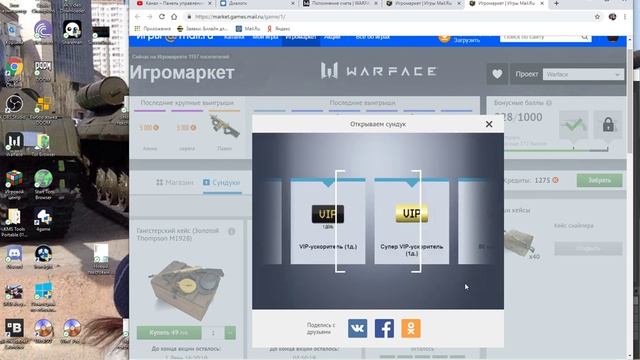Go to the Chrome home page button
This screenshot has height=360, width=640.
pyautogui.click(x=174, y=17)
